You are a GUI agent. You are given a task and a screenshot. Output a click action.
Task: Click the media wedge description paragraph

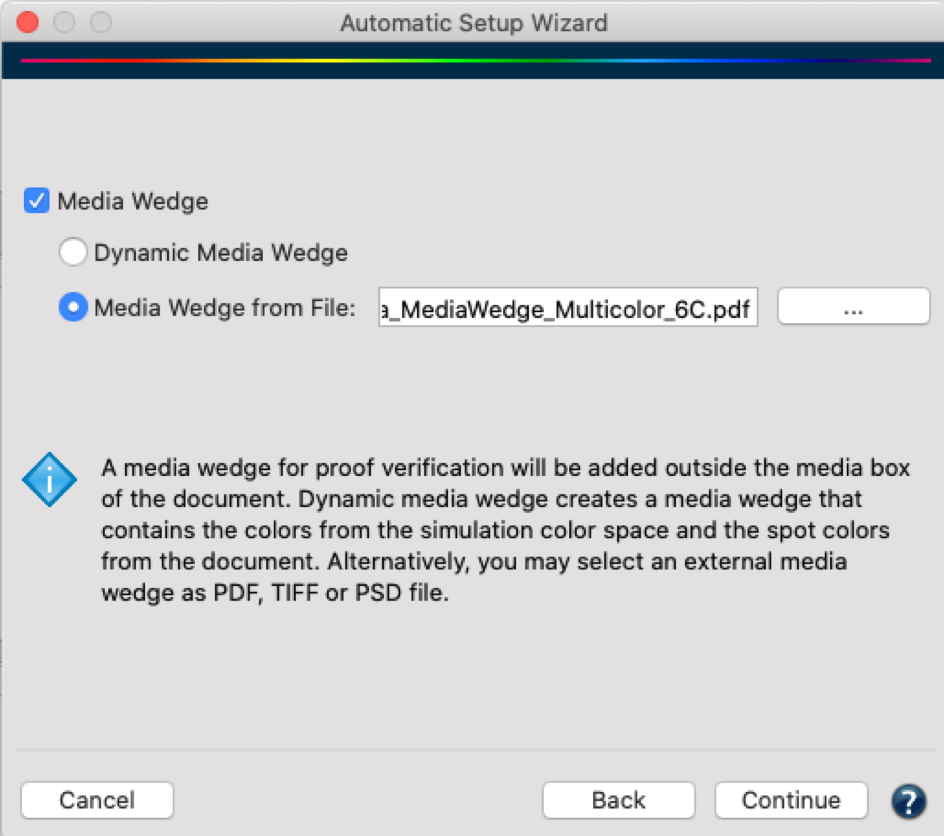tap(506, 530)
